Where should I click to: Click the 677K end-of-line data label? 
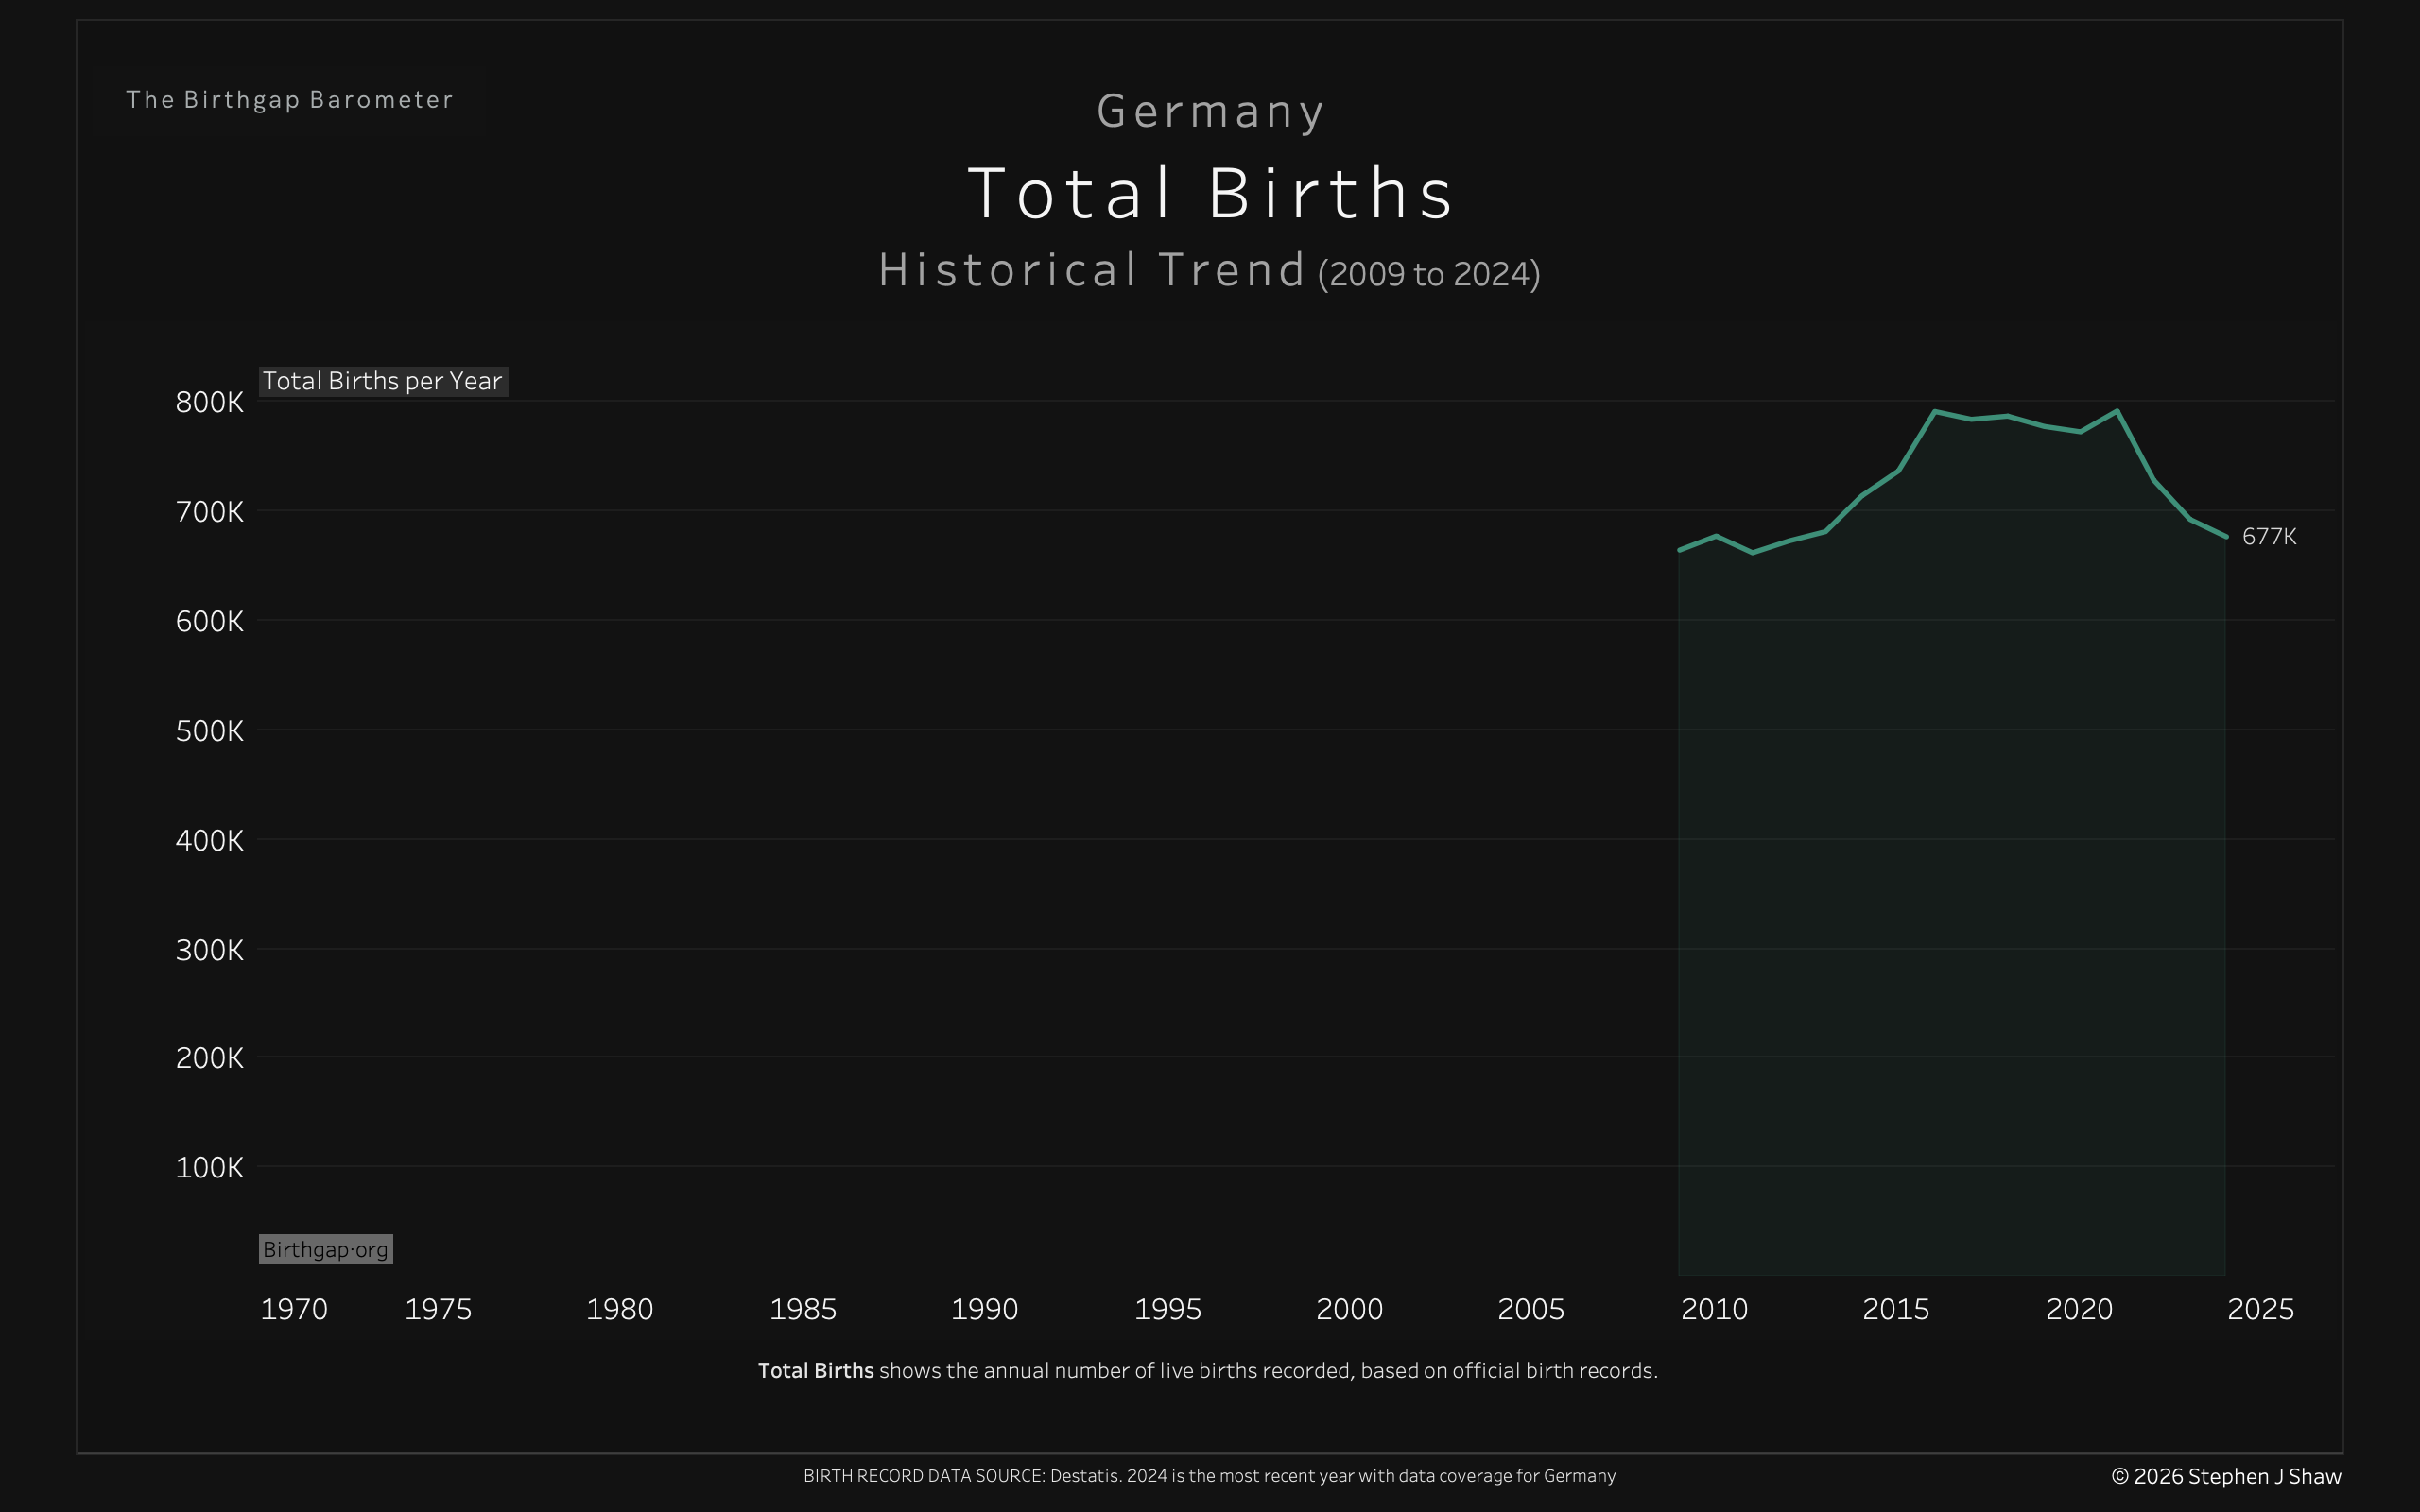point(2268,537)
